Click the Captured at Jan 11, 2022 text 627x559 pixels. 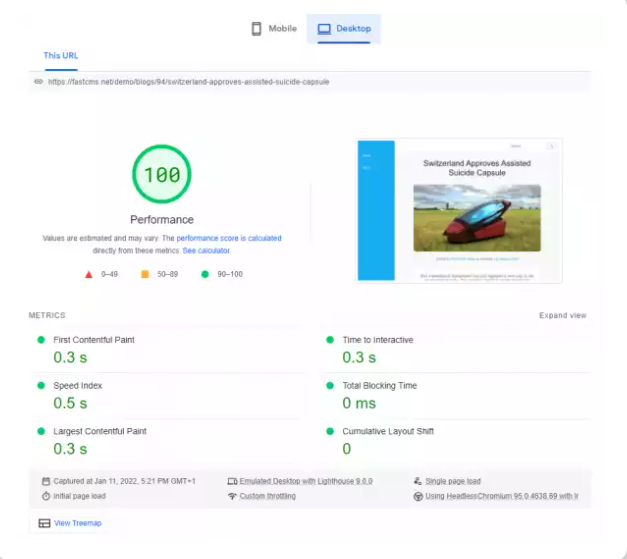124,481
